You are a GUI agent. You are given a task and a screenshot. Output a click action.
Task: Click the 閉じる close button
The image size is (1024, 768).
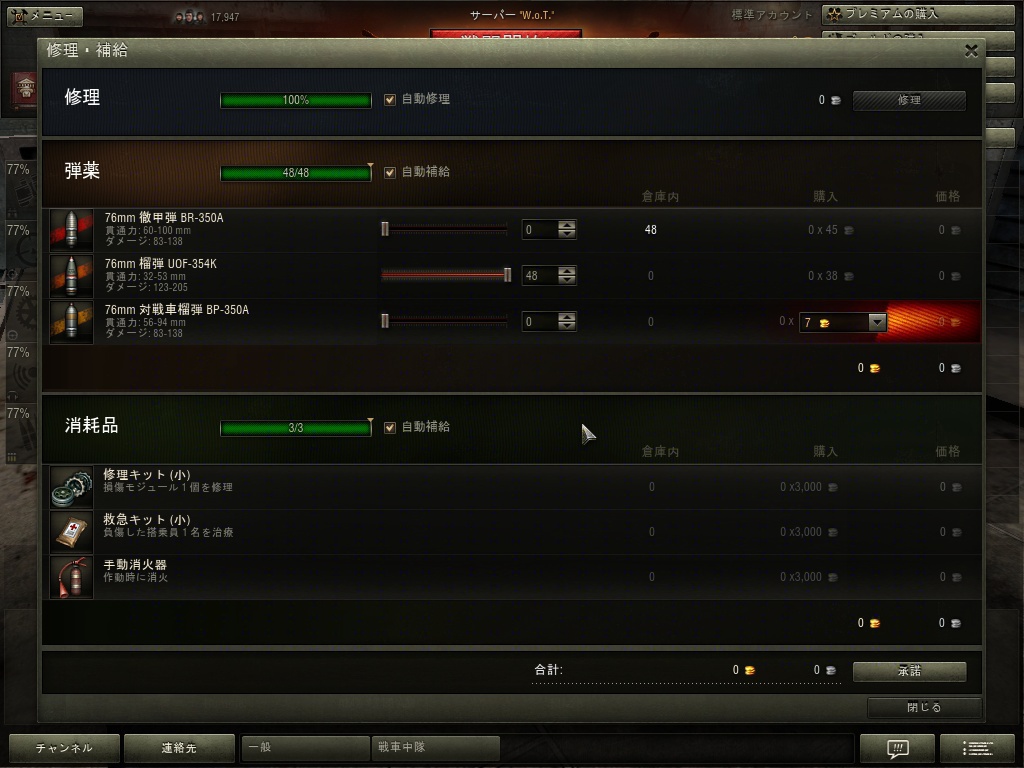coord(924,707)
